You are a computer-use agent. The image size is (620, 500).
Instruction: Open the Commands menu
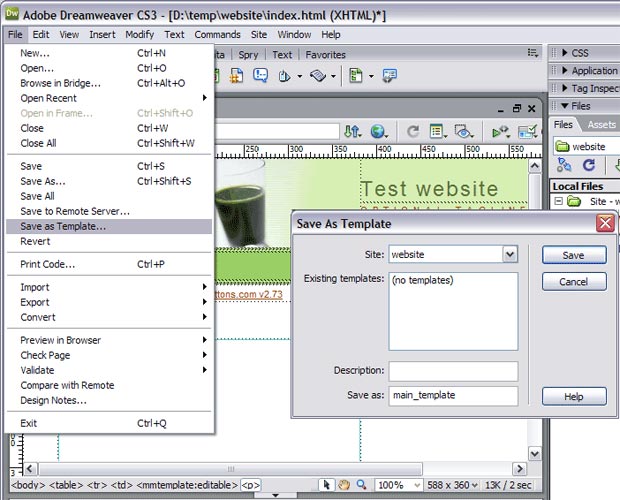(x=217, y=35)
